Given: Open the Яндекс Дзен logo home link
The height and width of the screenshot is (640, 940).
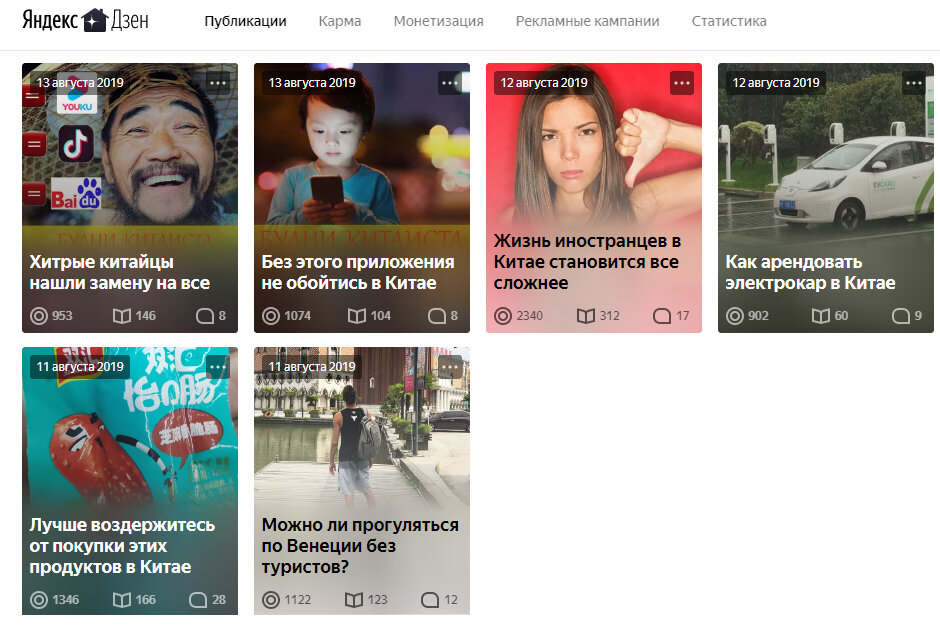Looking at the screenshot, I should tap(85, 20).
